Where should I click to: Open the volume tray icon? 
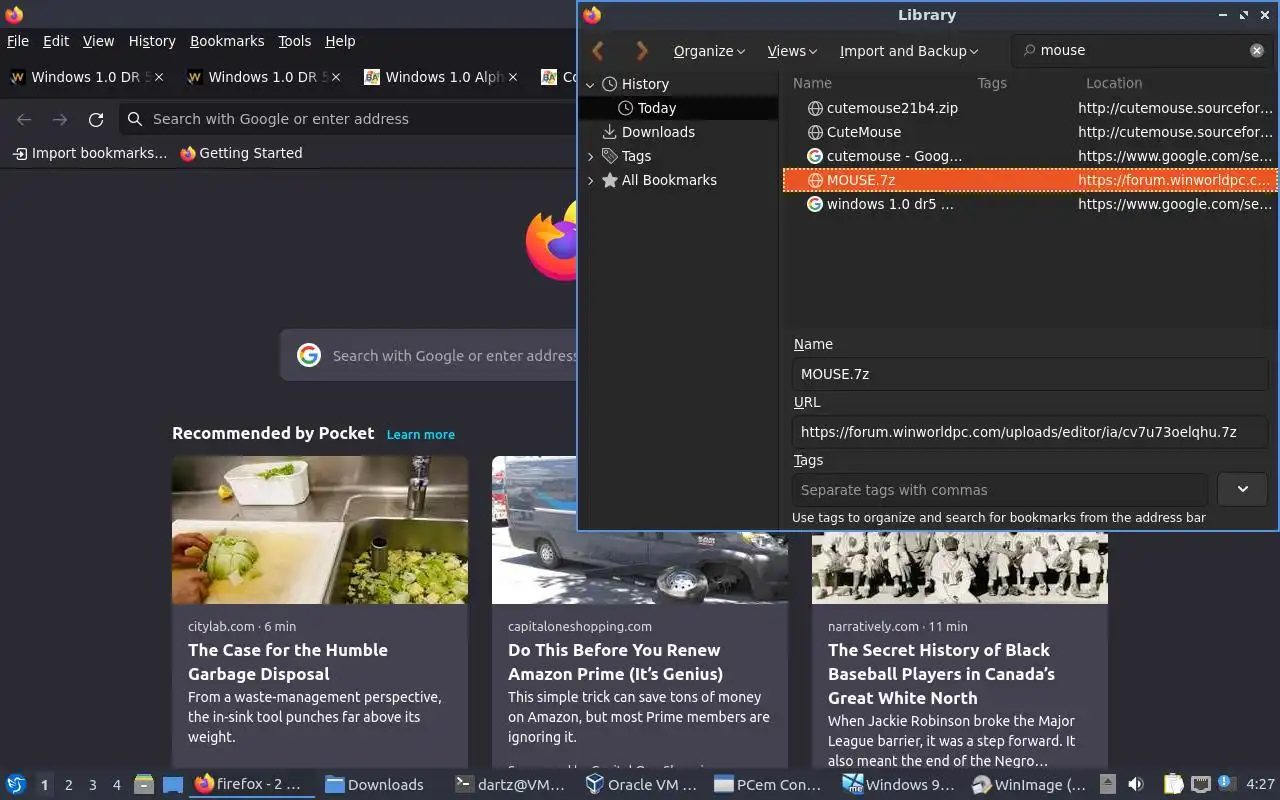[x=1135, y=785]
